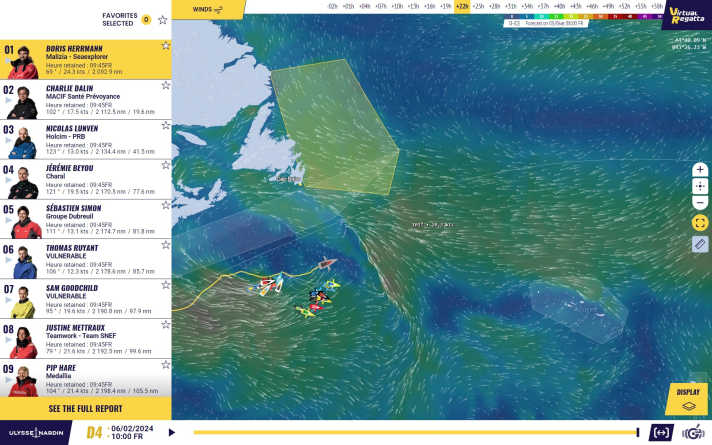Click See the Full Report
The image size is (712, 445).
(x=85, y=409)
